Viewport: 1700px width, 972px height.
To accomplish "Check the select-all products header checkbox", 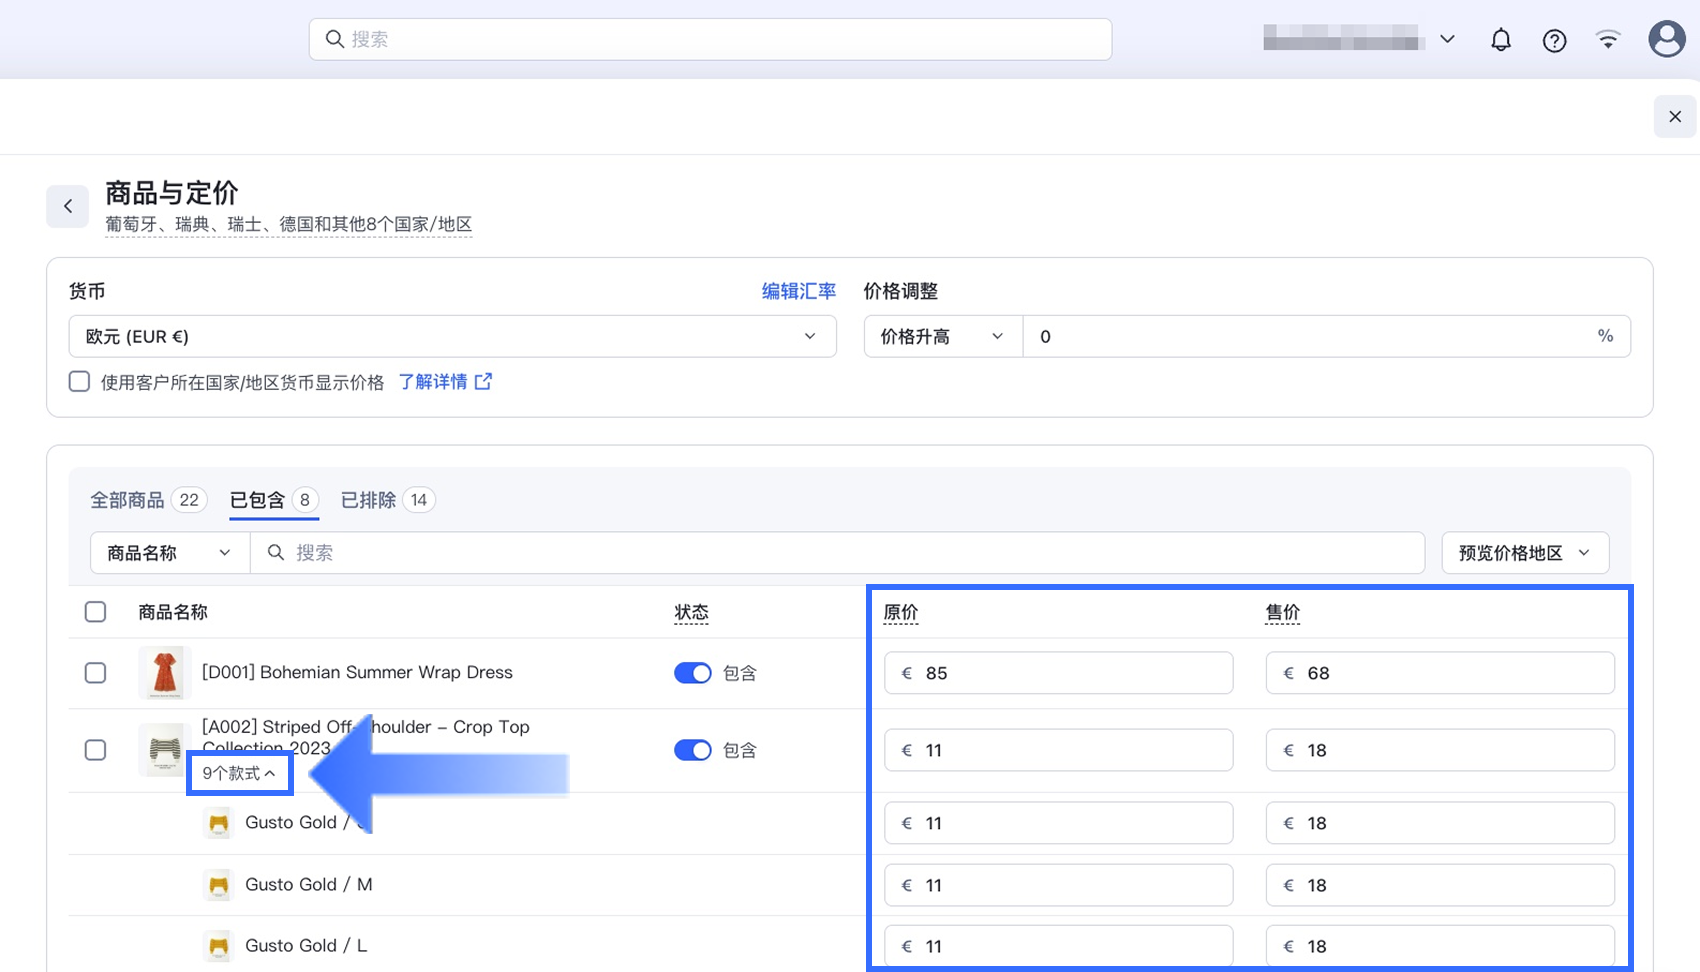I will click(95, 612).
